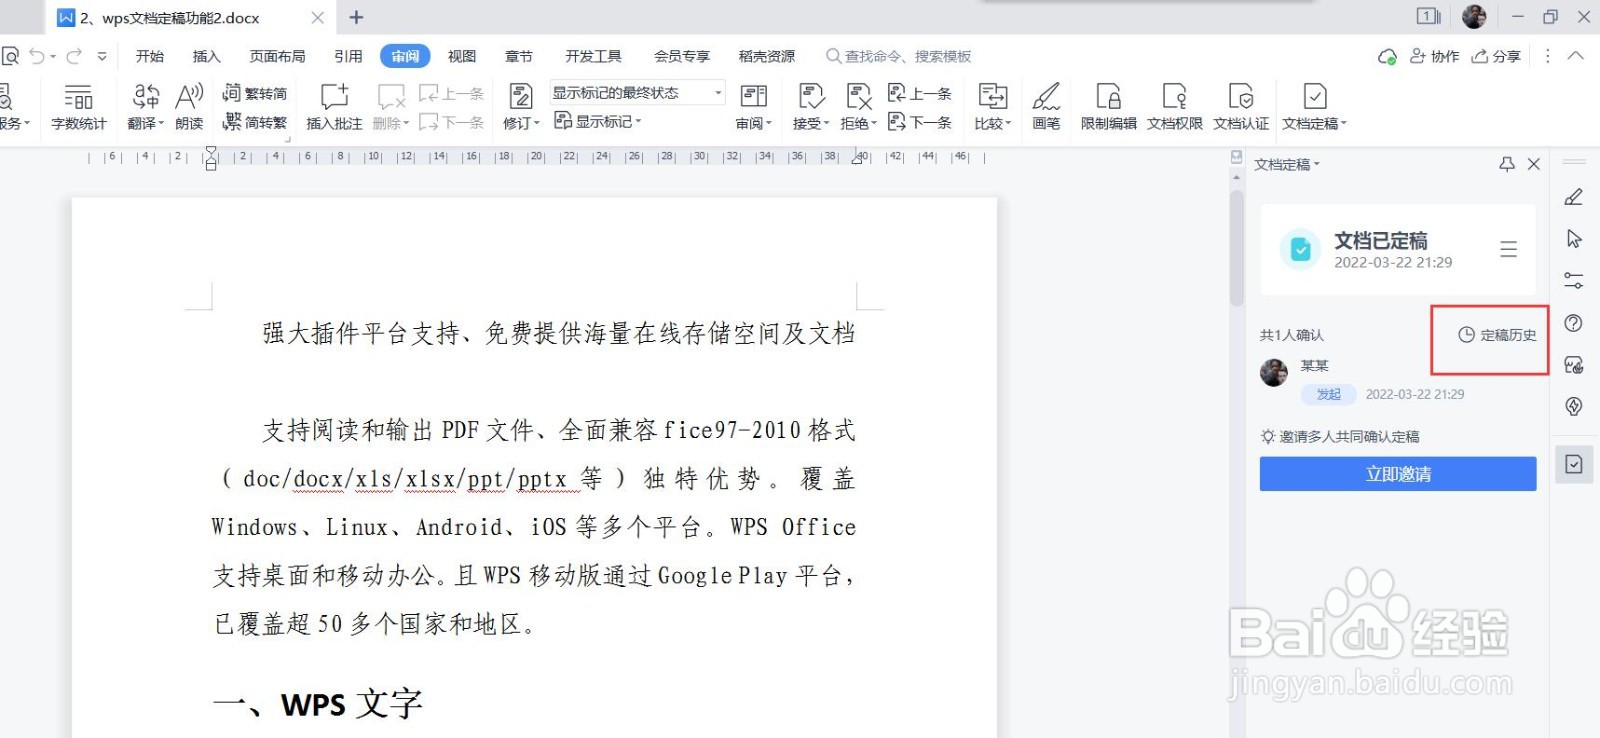Viewport: 1600px width, 738px height.
Task: Click the Invite Now (立即邀请) button
Action: pos(1398,474)
